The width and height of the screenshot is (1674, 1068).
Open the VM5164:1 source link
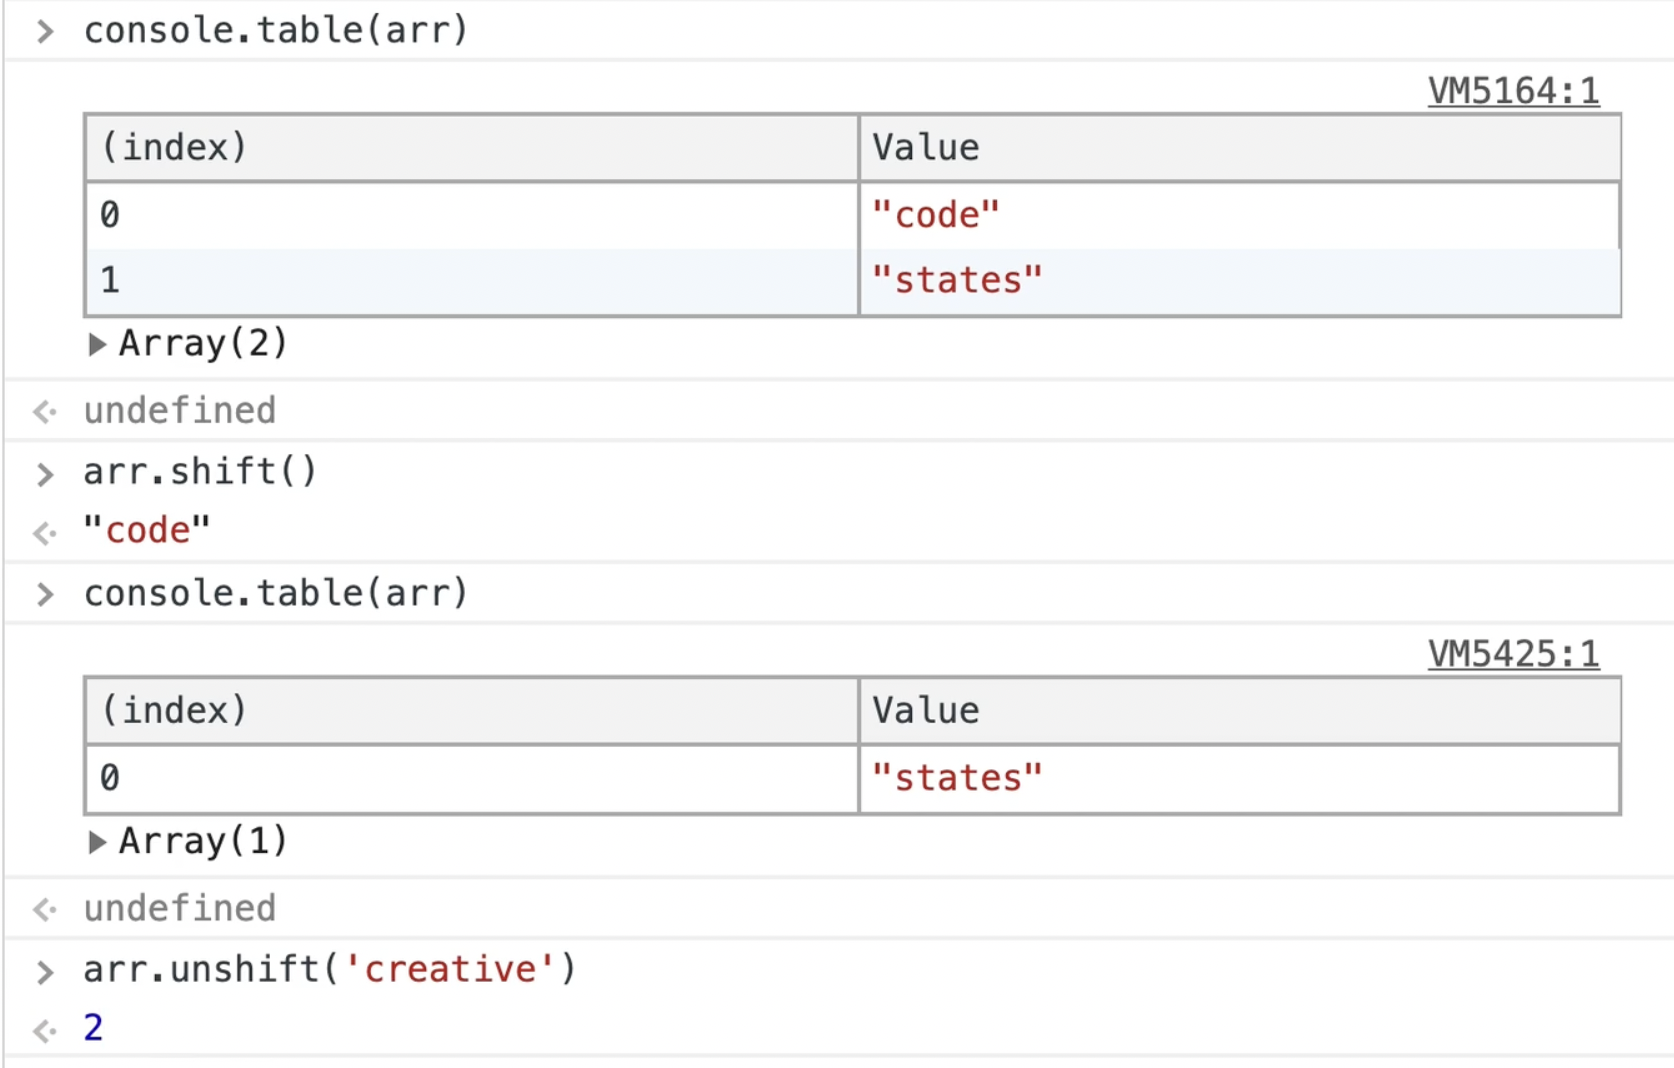pos(1512,91)
